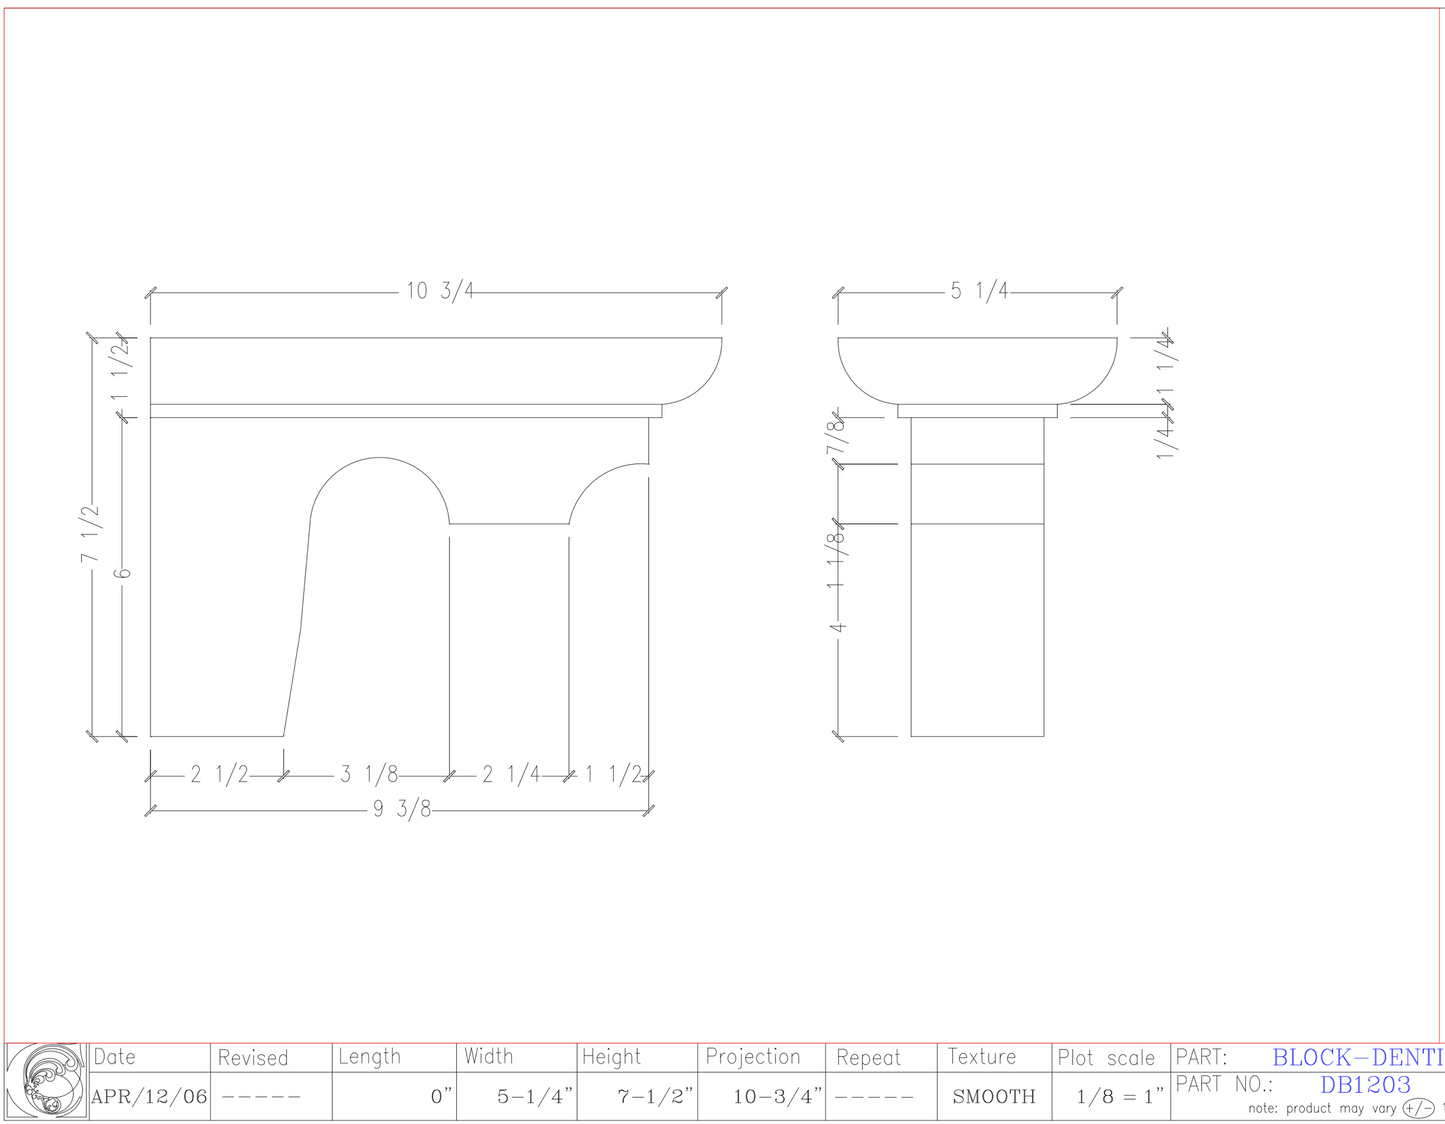This screenshot has width=1445, height=1124.
Task: Click the Repeat column header
Action: click(x=868, y=1058)
